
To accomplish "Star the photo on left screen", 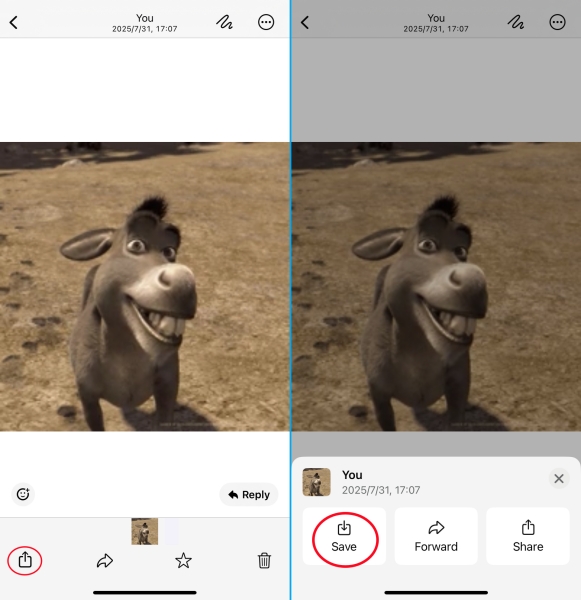I will click(183, 561).
